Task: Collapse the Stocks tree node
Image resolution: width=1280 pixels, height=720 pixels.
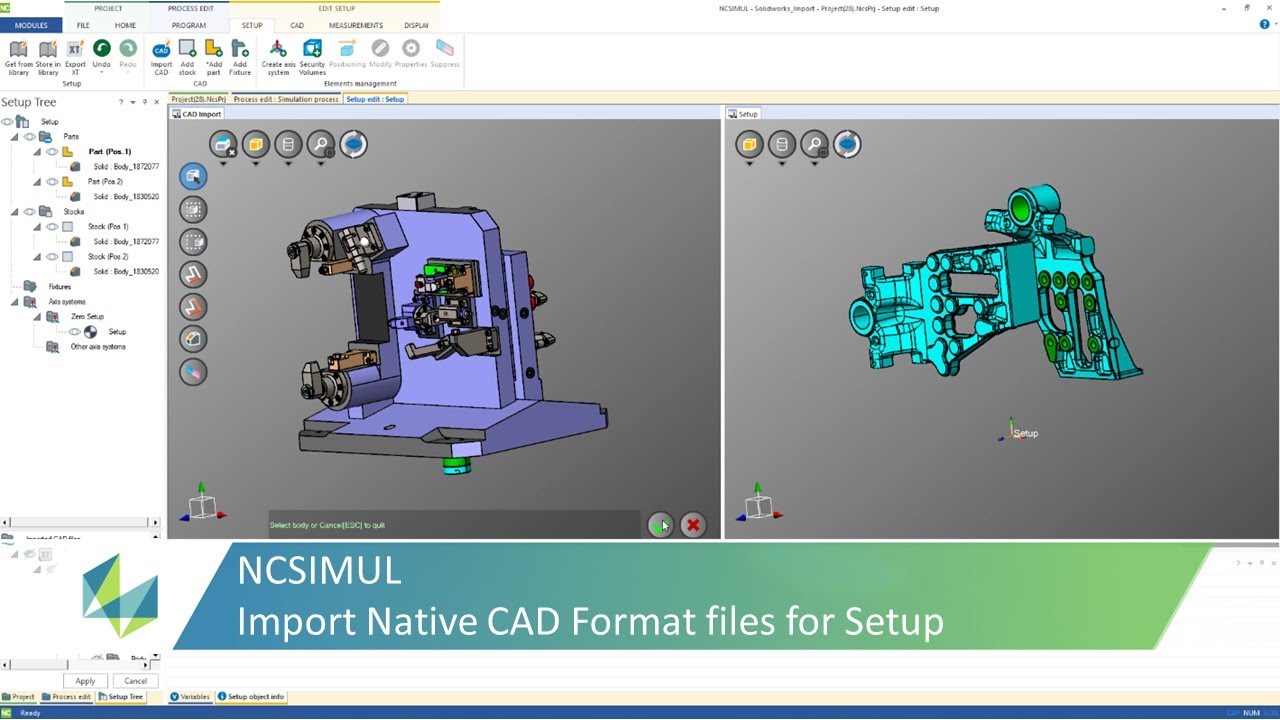Action: pyautogui.click(x=15, y=212)
